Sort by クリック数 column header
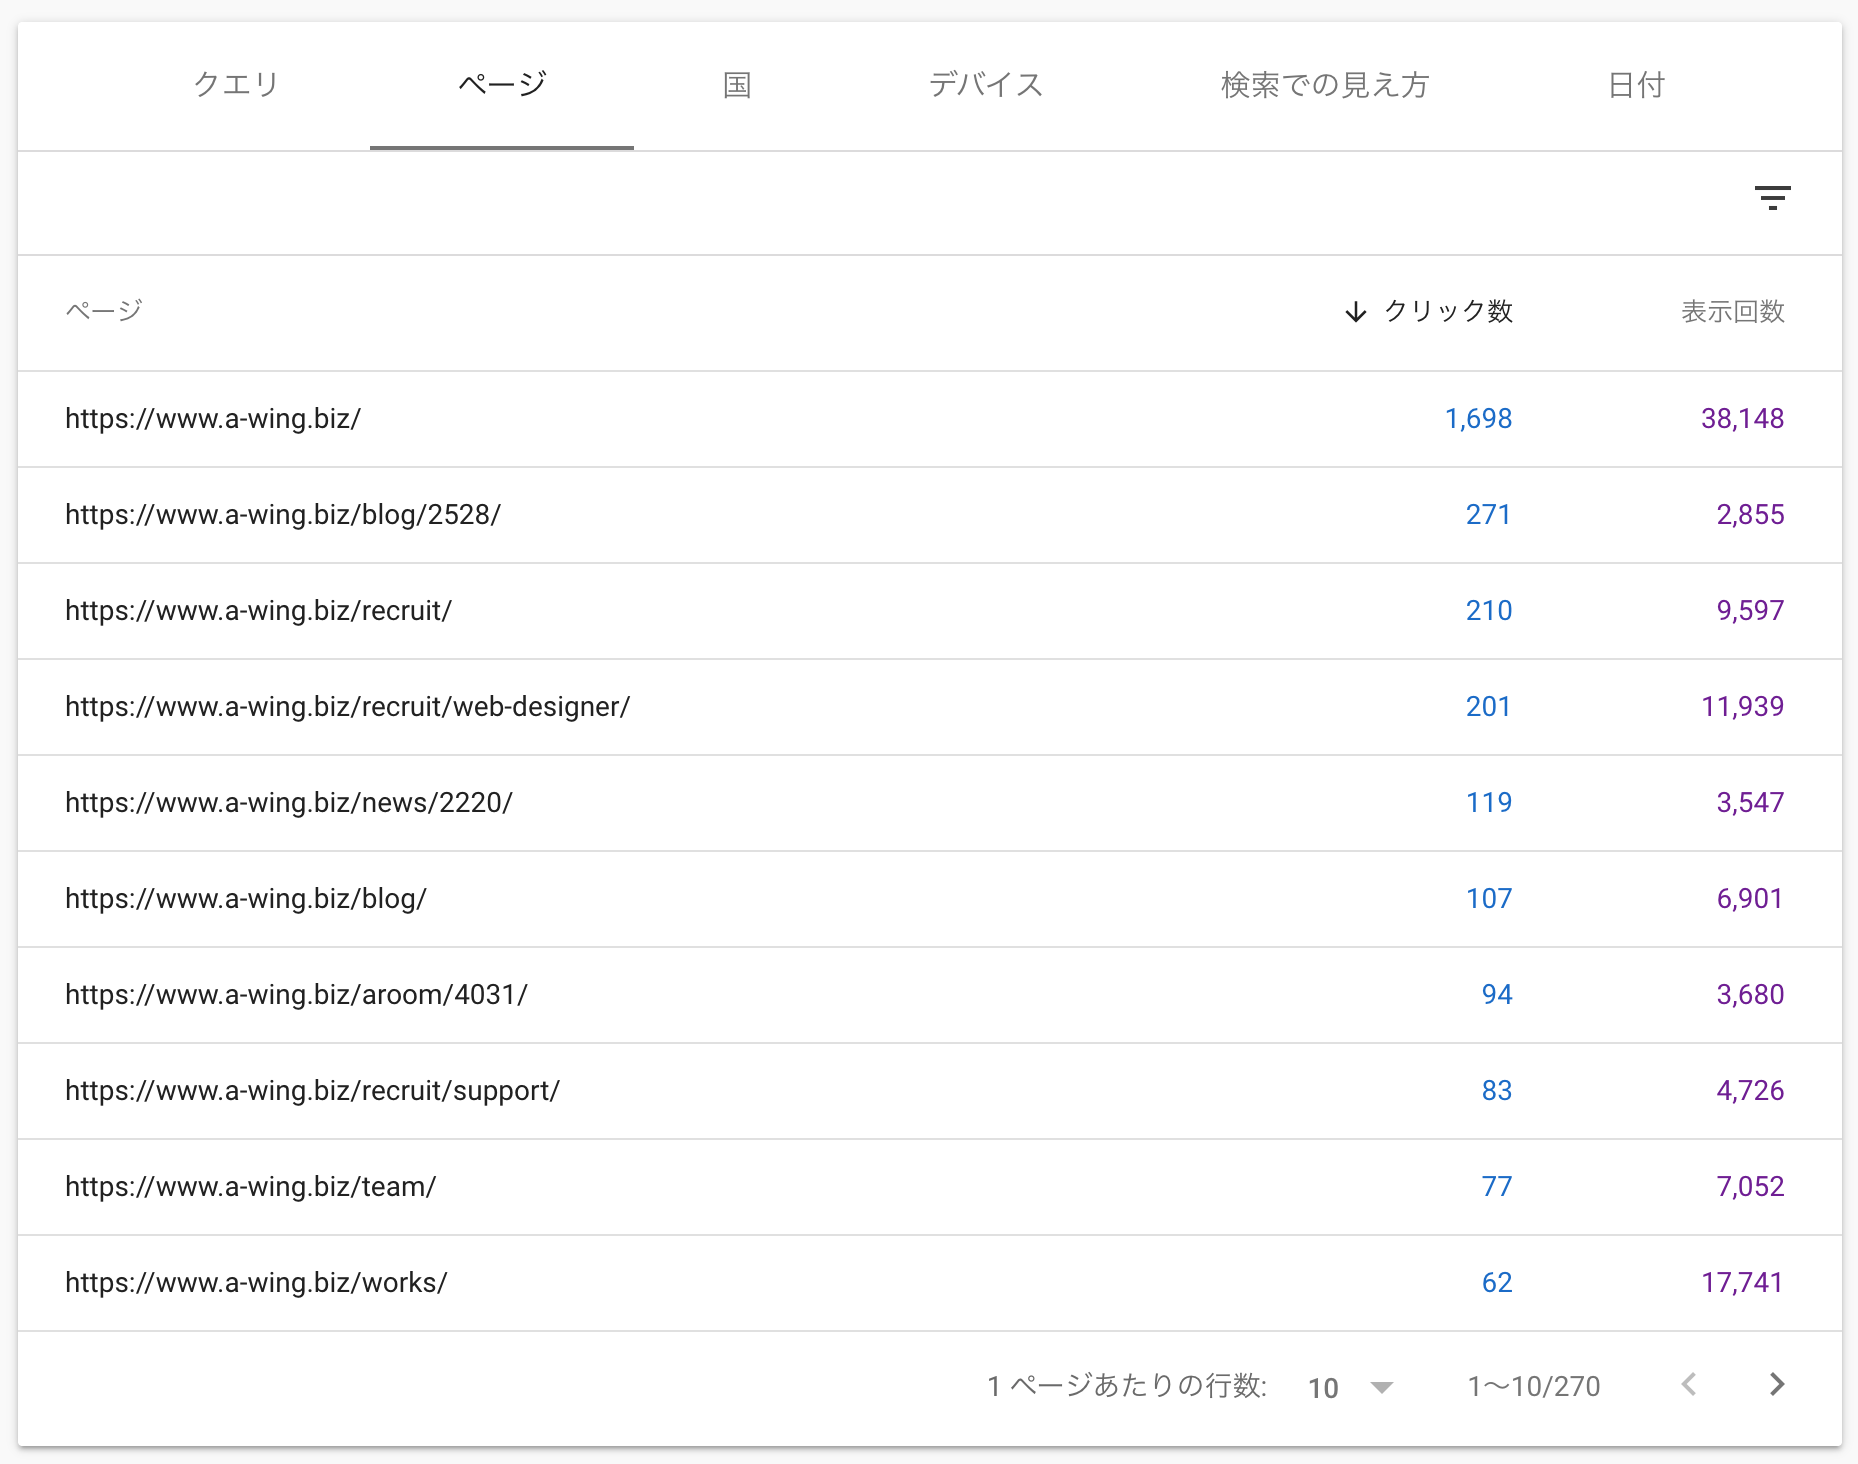Image resolution: width=1858 pixels, height=1464 pixels. (x=1447, y=312)
